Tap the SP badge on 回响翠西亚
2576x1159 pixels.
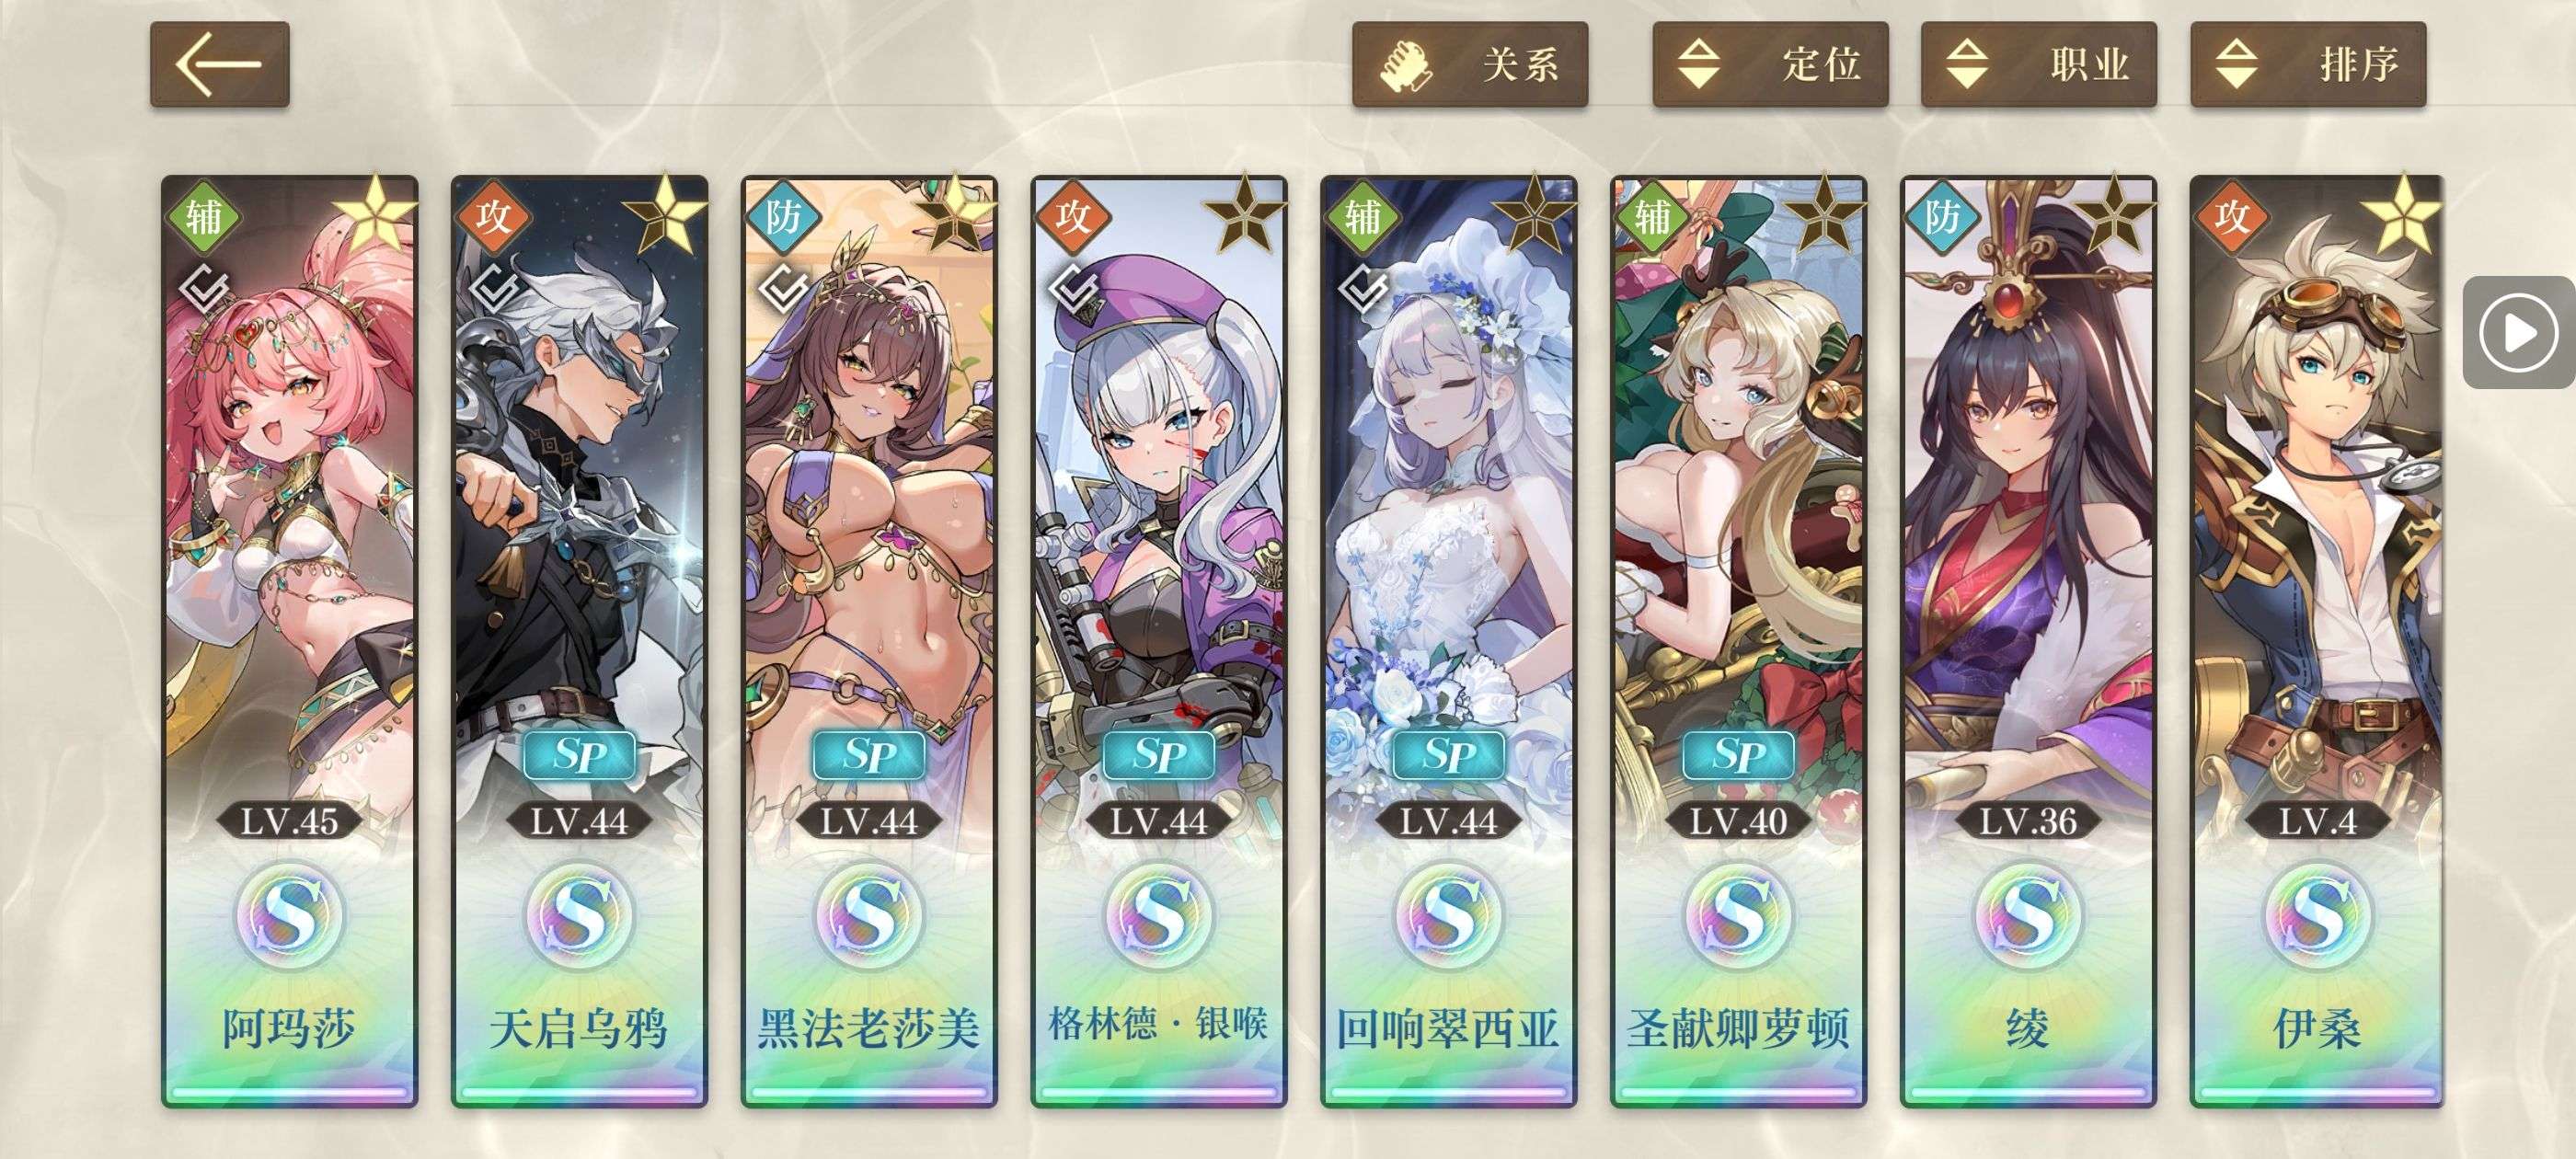(1448, 755)
